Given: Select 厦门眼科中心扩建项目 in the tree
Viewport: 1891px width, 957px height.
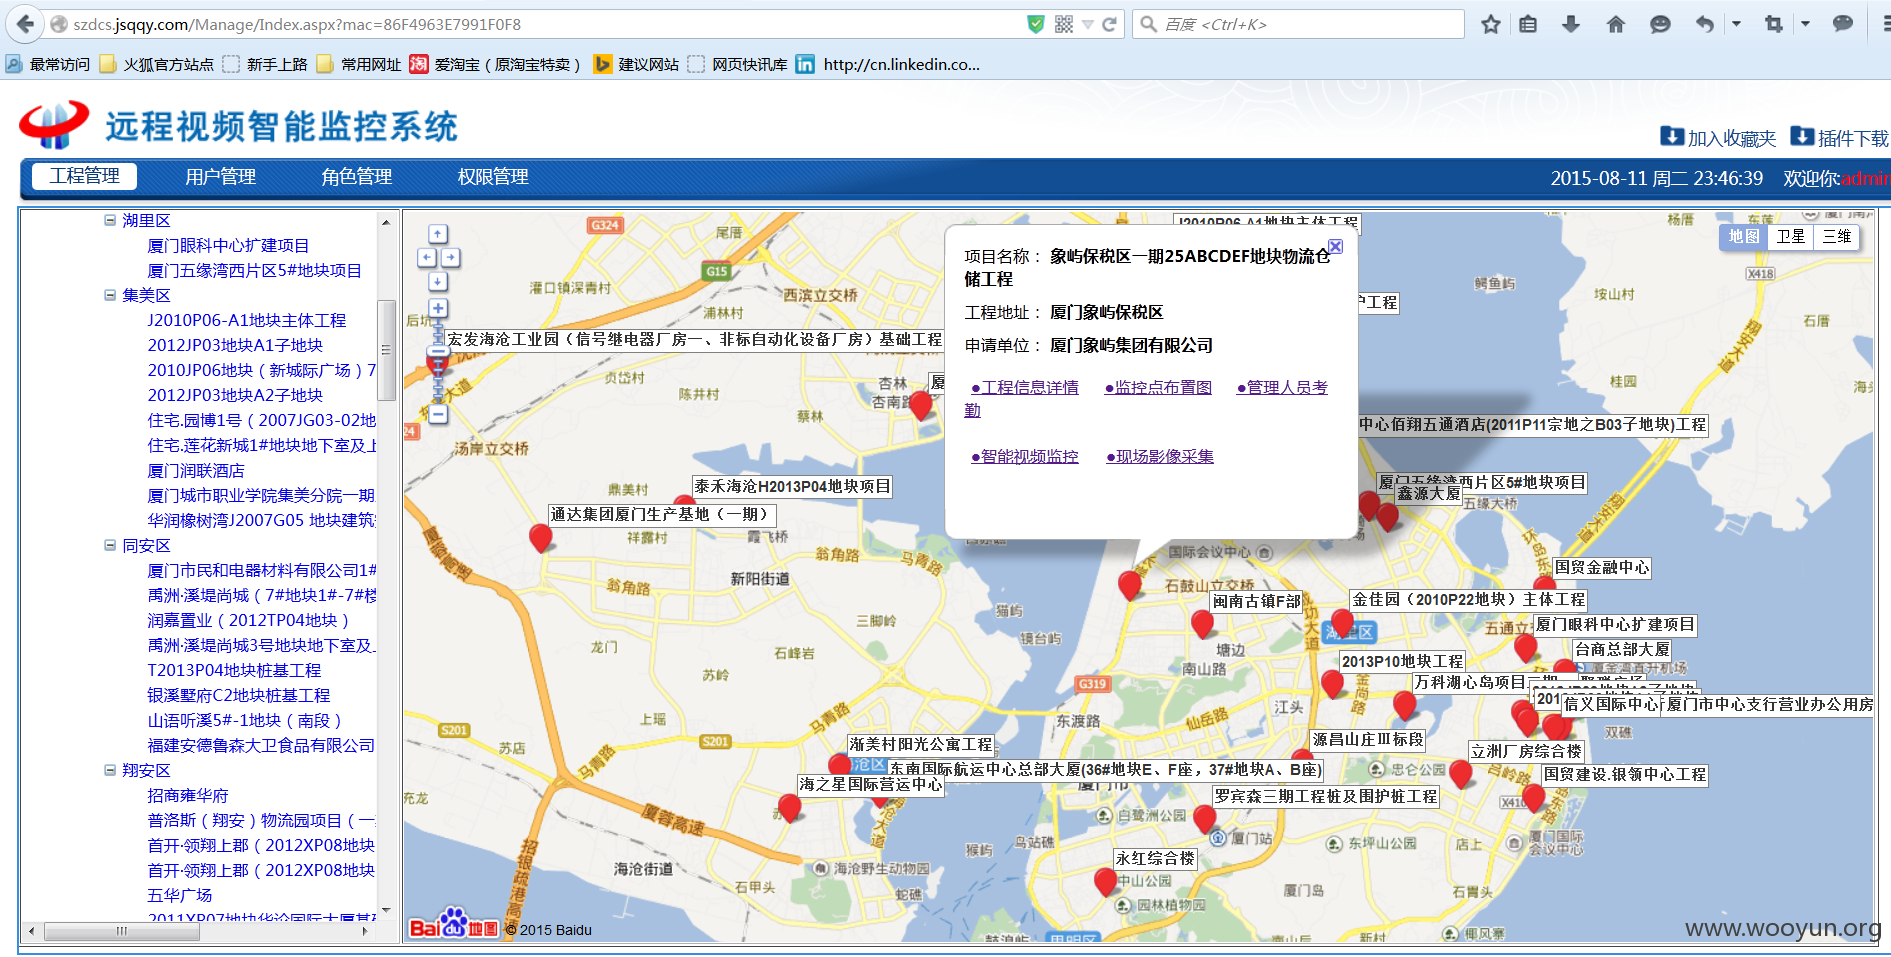Looking at the screenshot, I should pos(228,245).
